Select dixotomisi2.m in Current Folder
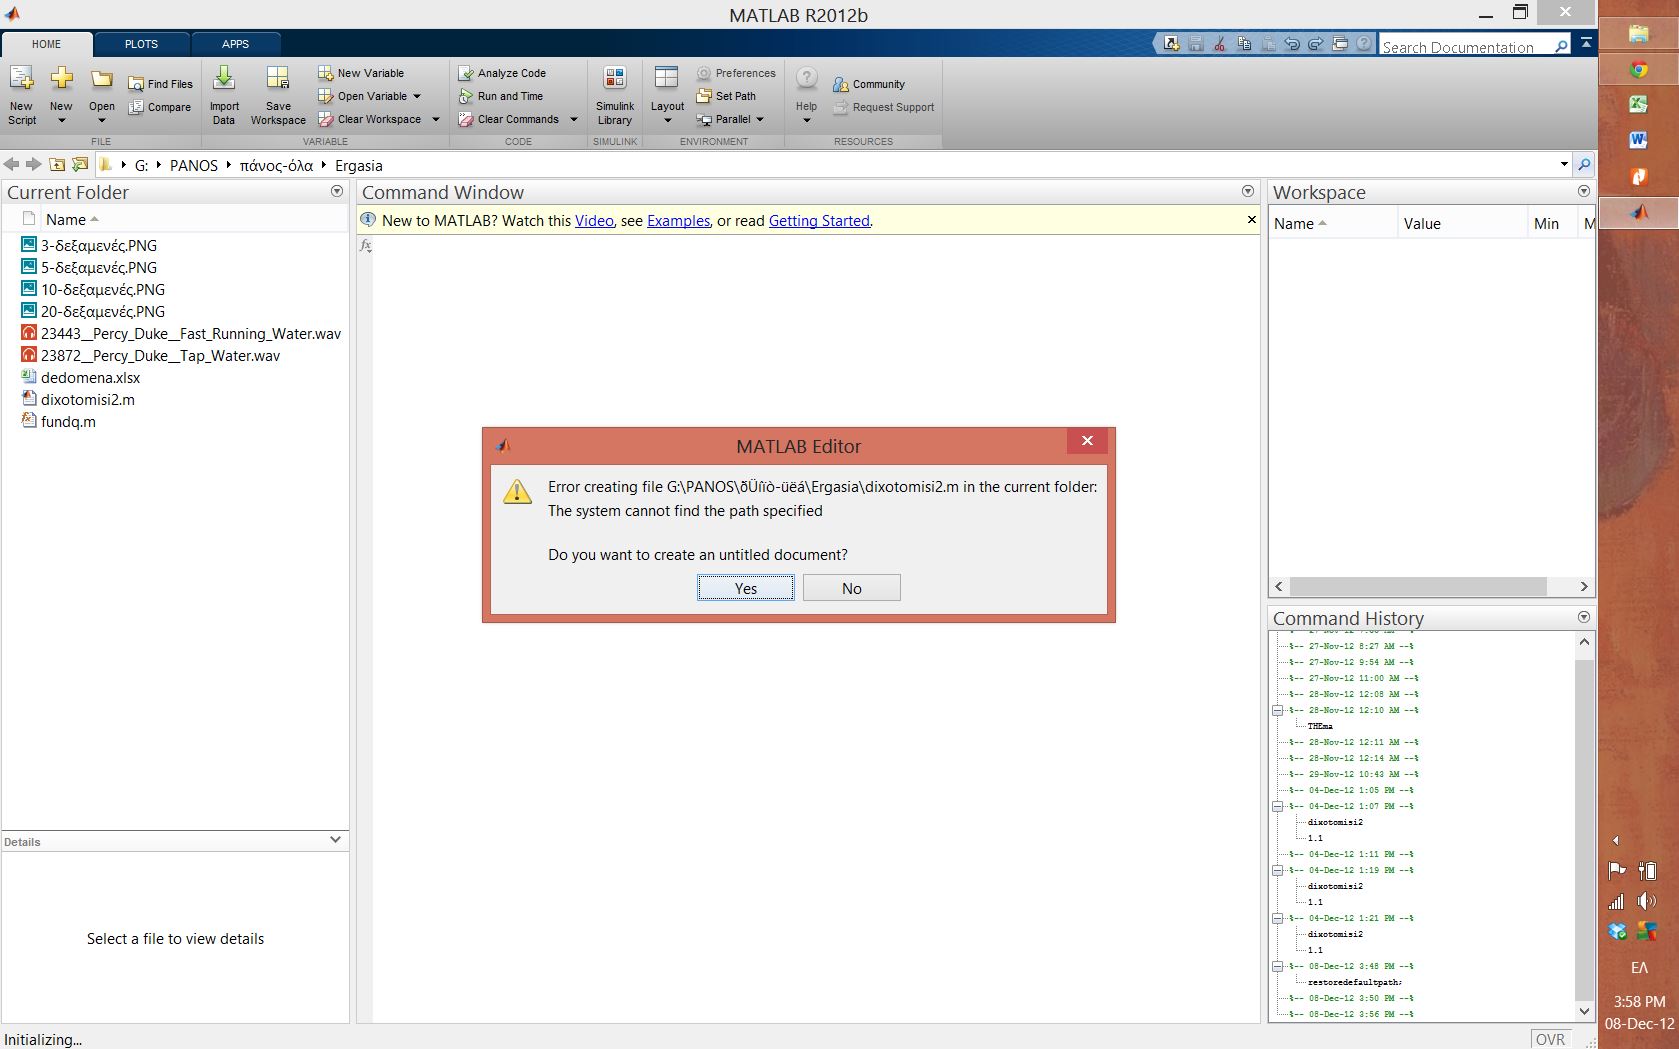The height and width of the screenshot is (1049, 1679). coord(88,400)
